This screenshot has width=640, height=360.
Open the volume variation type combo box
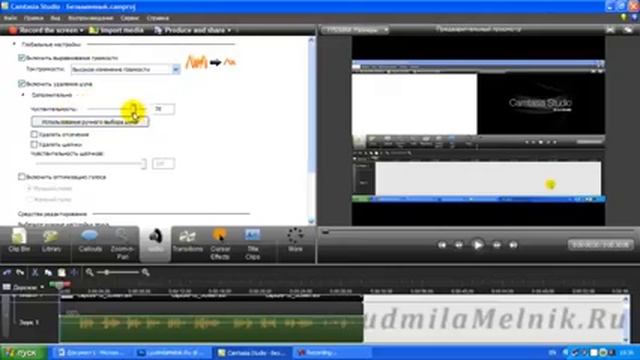[x=125, y=69]
